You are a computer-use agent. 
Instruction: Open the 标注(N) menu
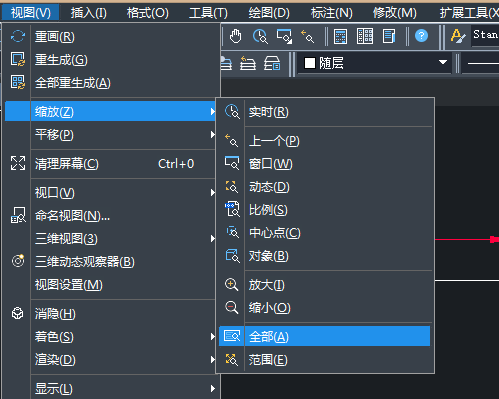point(332,13)
